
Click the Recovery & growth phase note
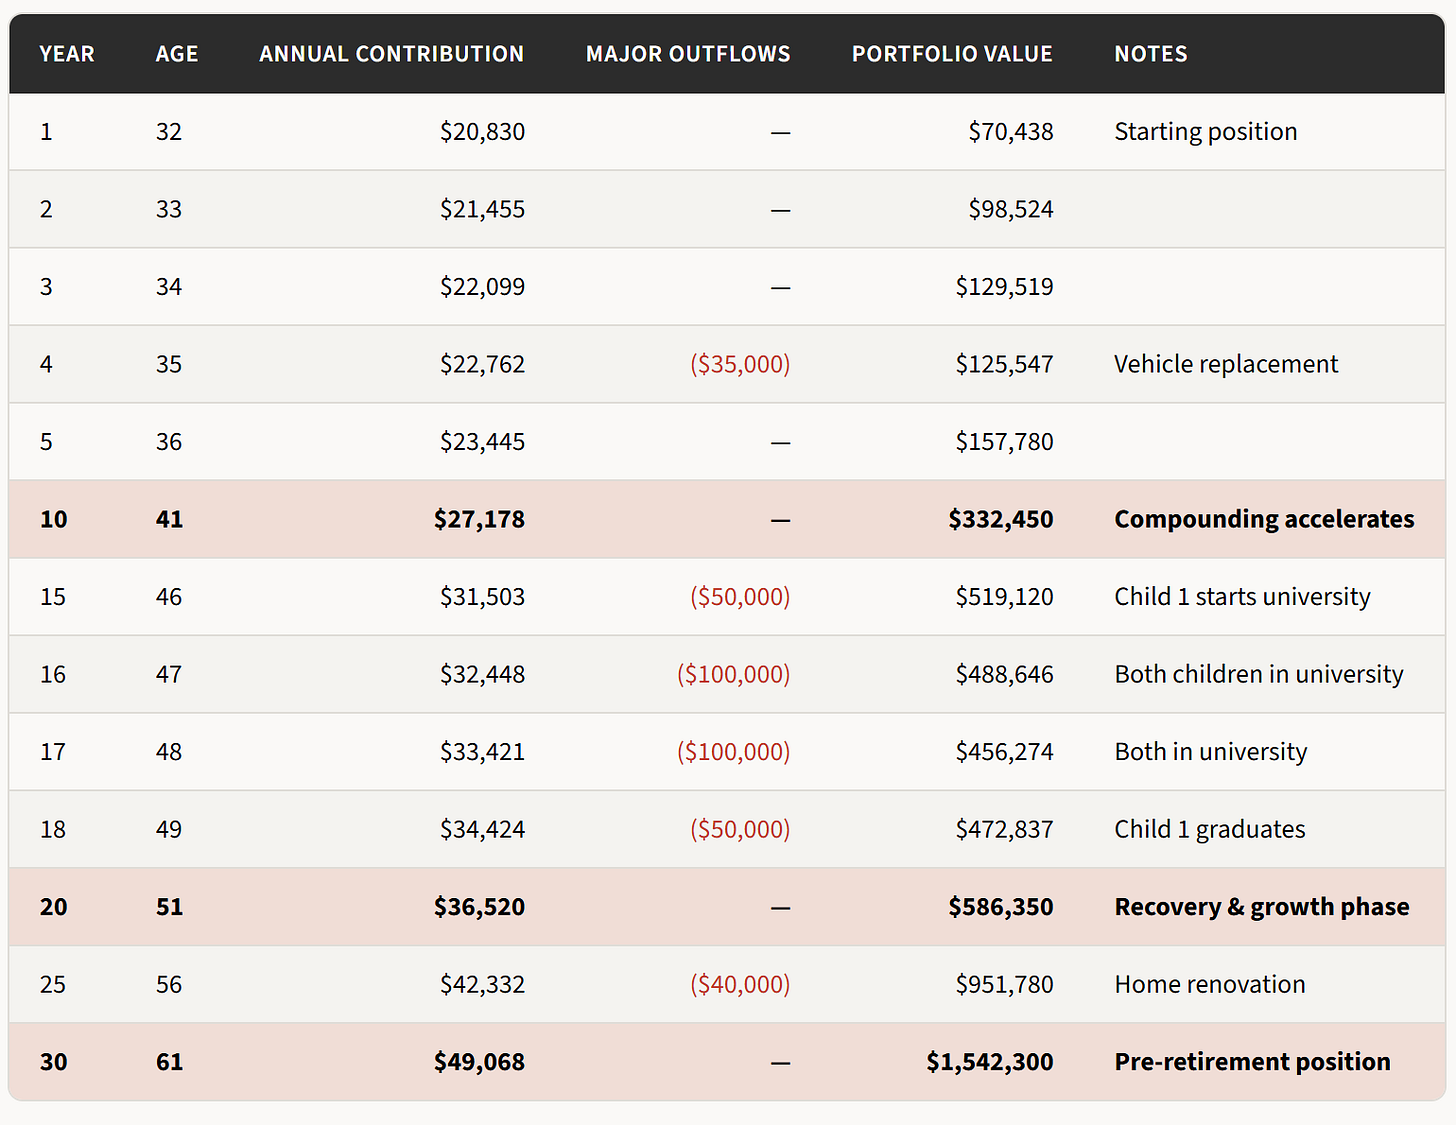pyautogui.click(x=1261, y=907)
